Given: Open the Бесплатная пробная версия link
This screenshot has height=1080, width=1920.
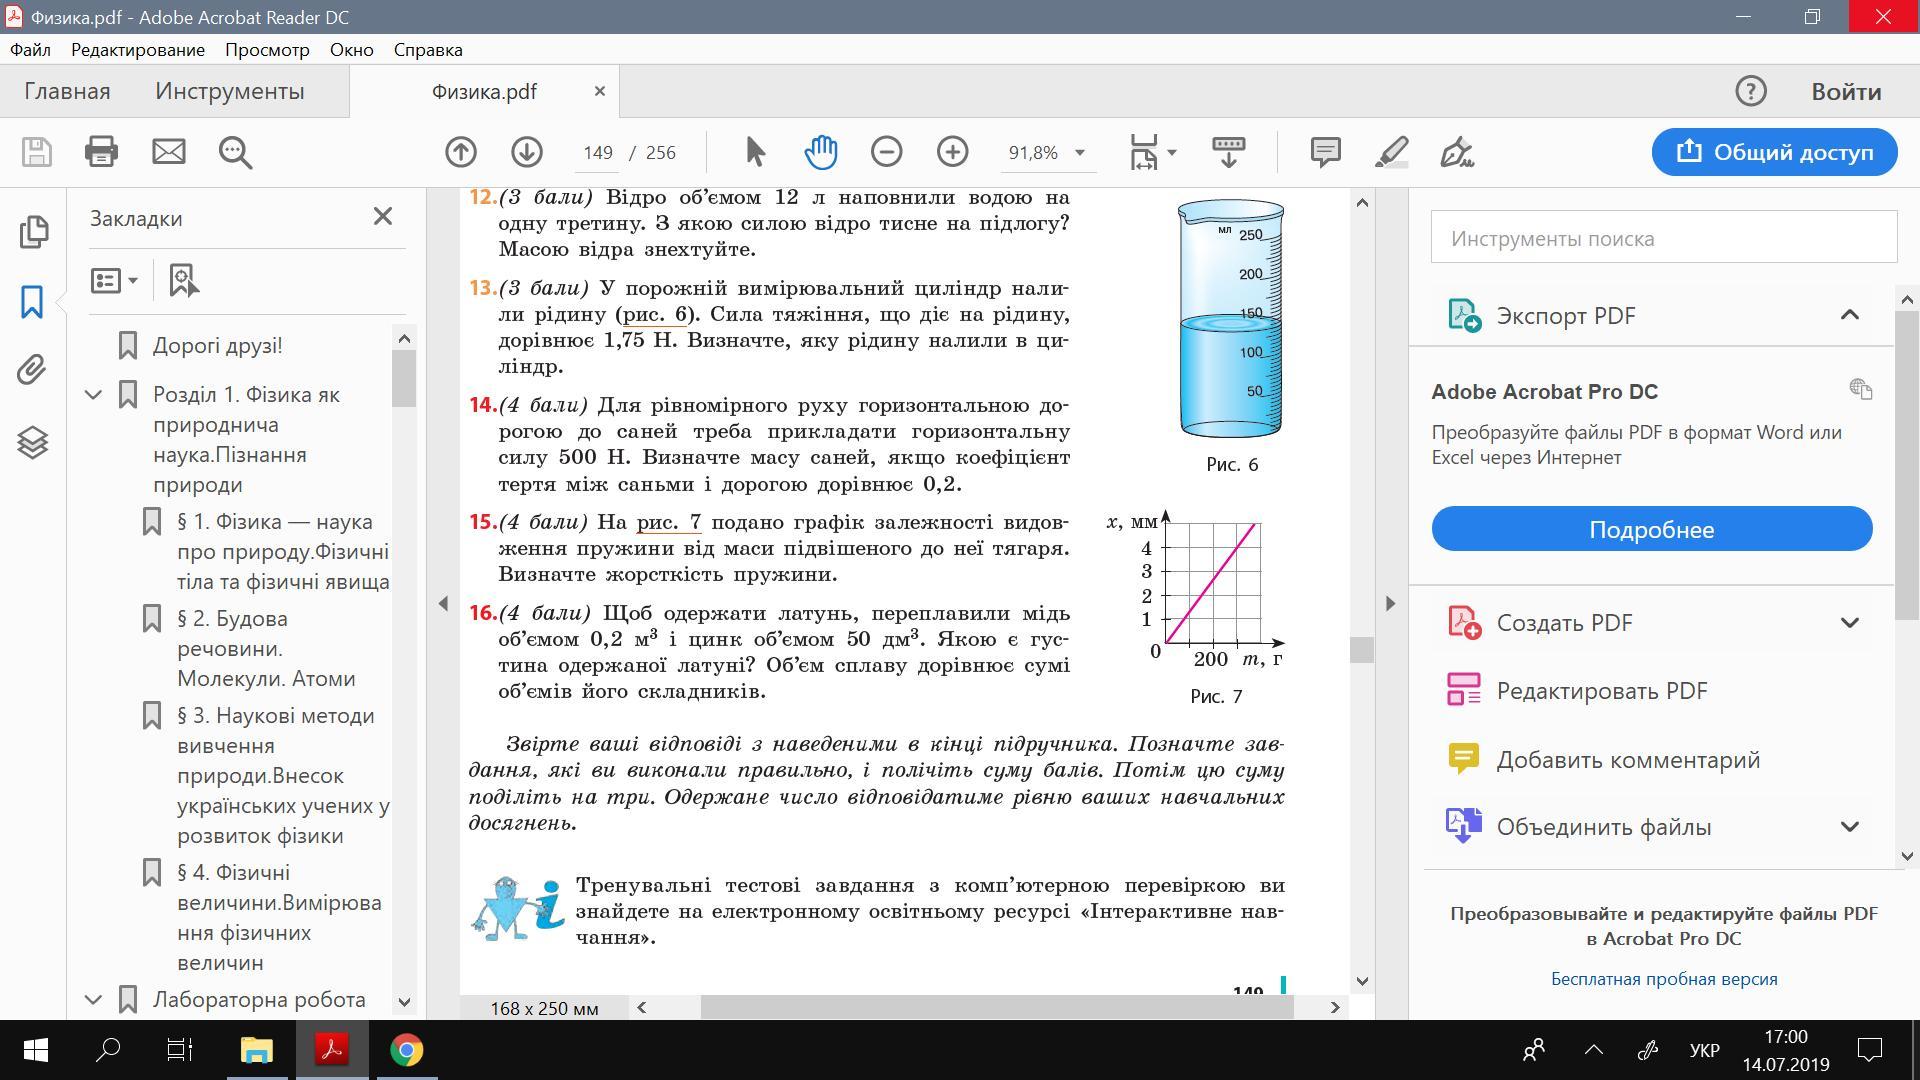Looking at the screenshot, I should [1663, 979].
